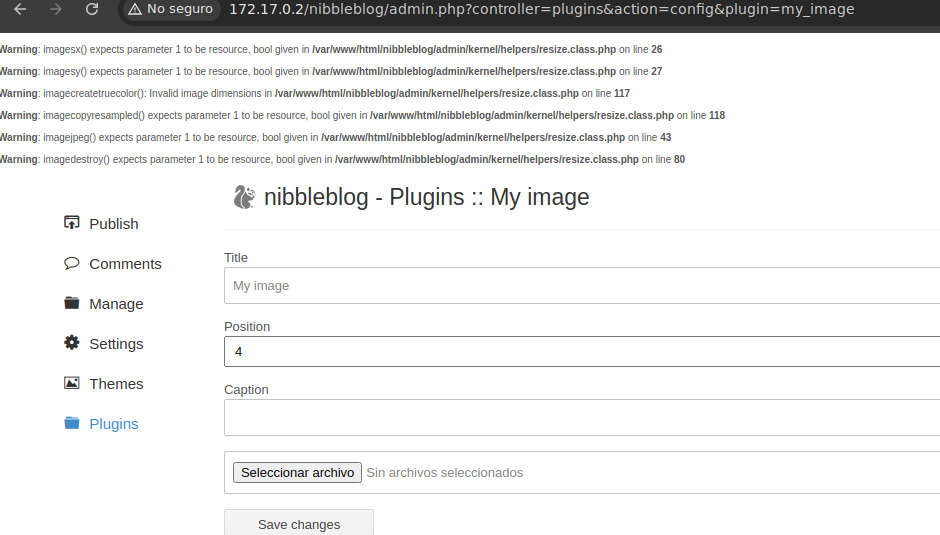Screen dimensions: 940x535
Task: Click the Manage folder icon
Action: (x=71, y=303)
